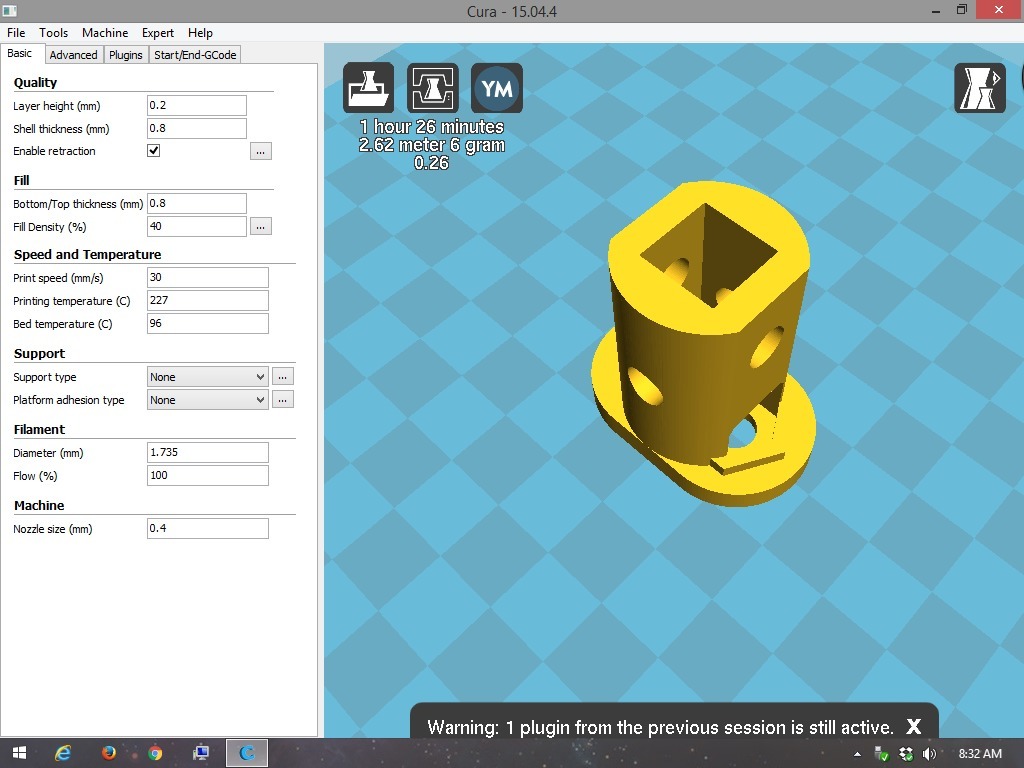This screenshot has width=1024, height=768.
Task: Expand the Support type dropdown
Action: pyautogui.click(x=207, y=377)
